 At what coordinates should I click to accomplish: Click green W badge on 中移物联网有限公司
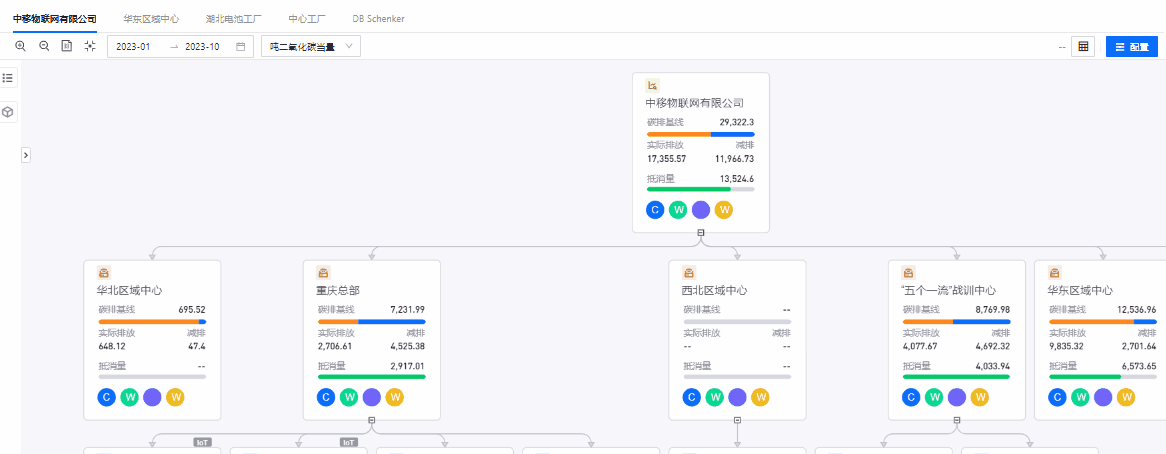click(x=678, y=210)
